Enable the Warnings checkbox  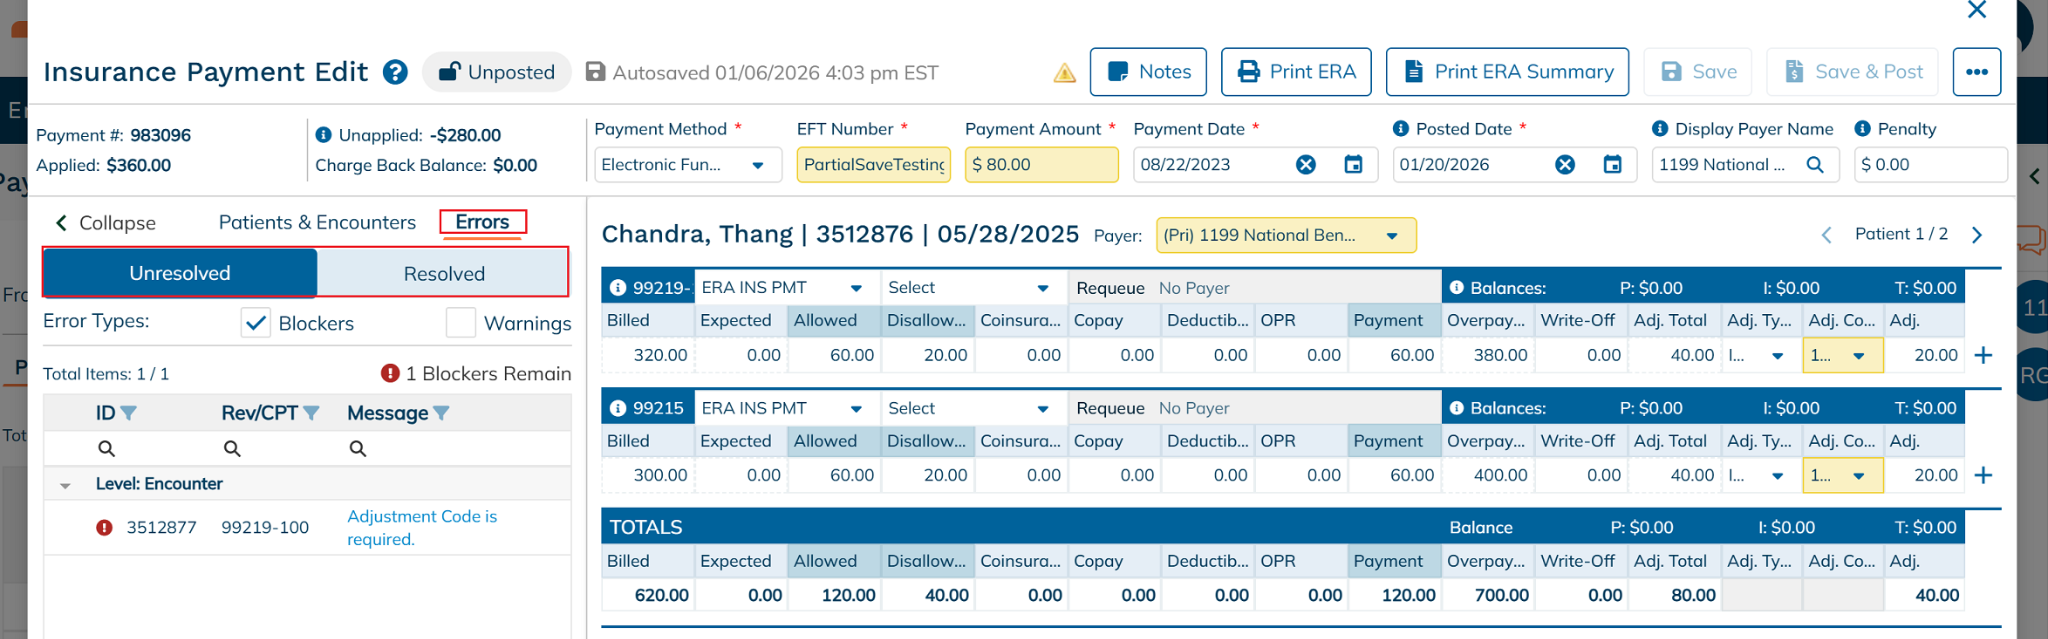coord(461,323)
